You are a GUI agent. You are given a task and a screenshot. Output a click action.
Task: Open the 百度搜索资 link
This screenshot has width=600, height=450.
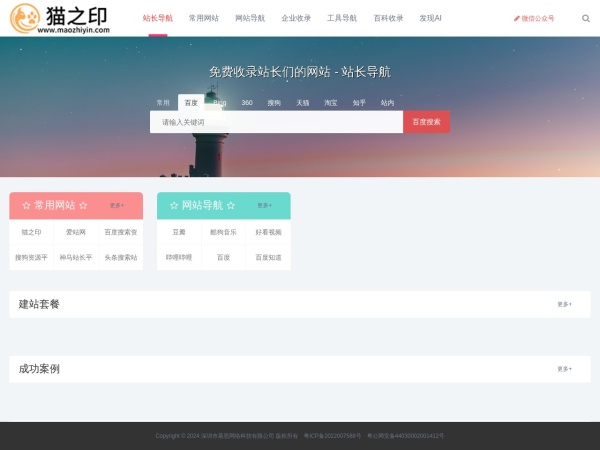121,232
